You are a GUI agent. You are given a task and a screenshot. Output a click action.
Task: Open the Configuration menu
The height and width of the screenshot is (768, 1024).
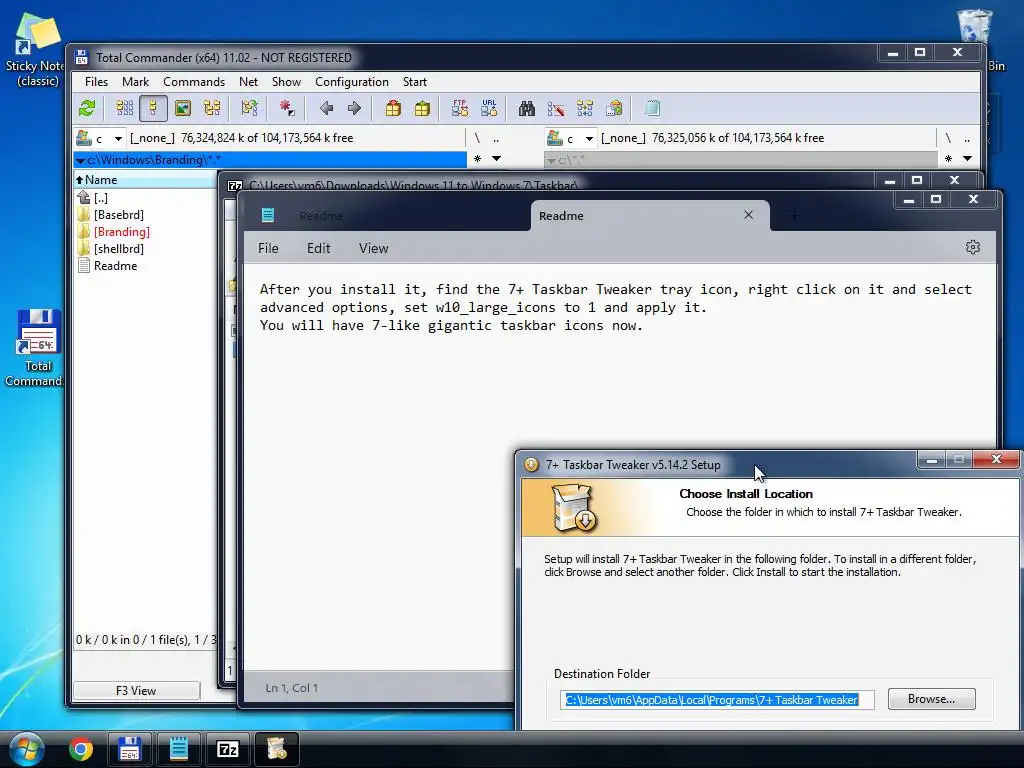(351, 82)
